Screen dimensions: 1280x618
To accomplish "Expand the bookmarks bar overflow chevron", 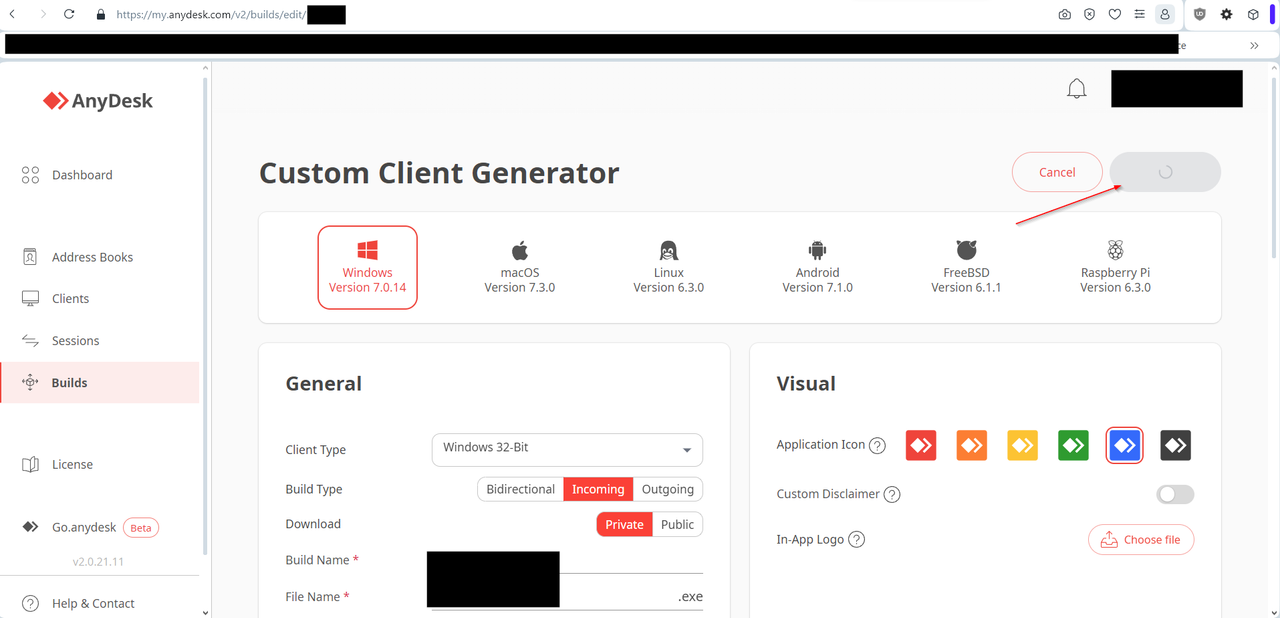I will (1254, 45).
